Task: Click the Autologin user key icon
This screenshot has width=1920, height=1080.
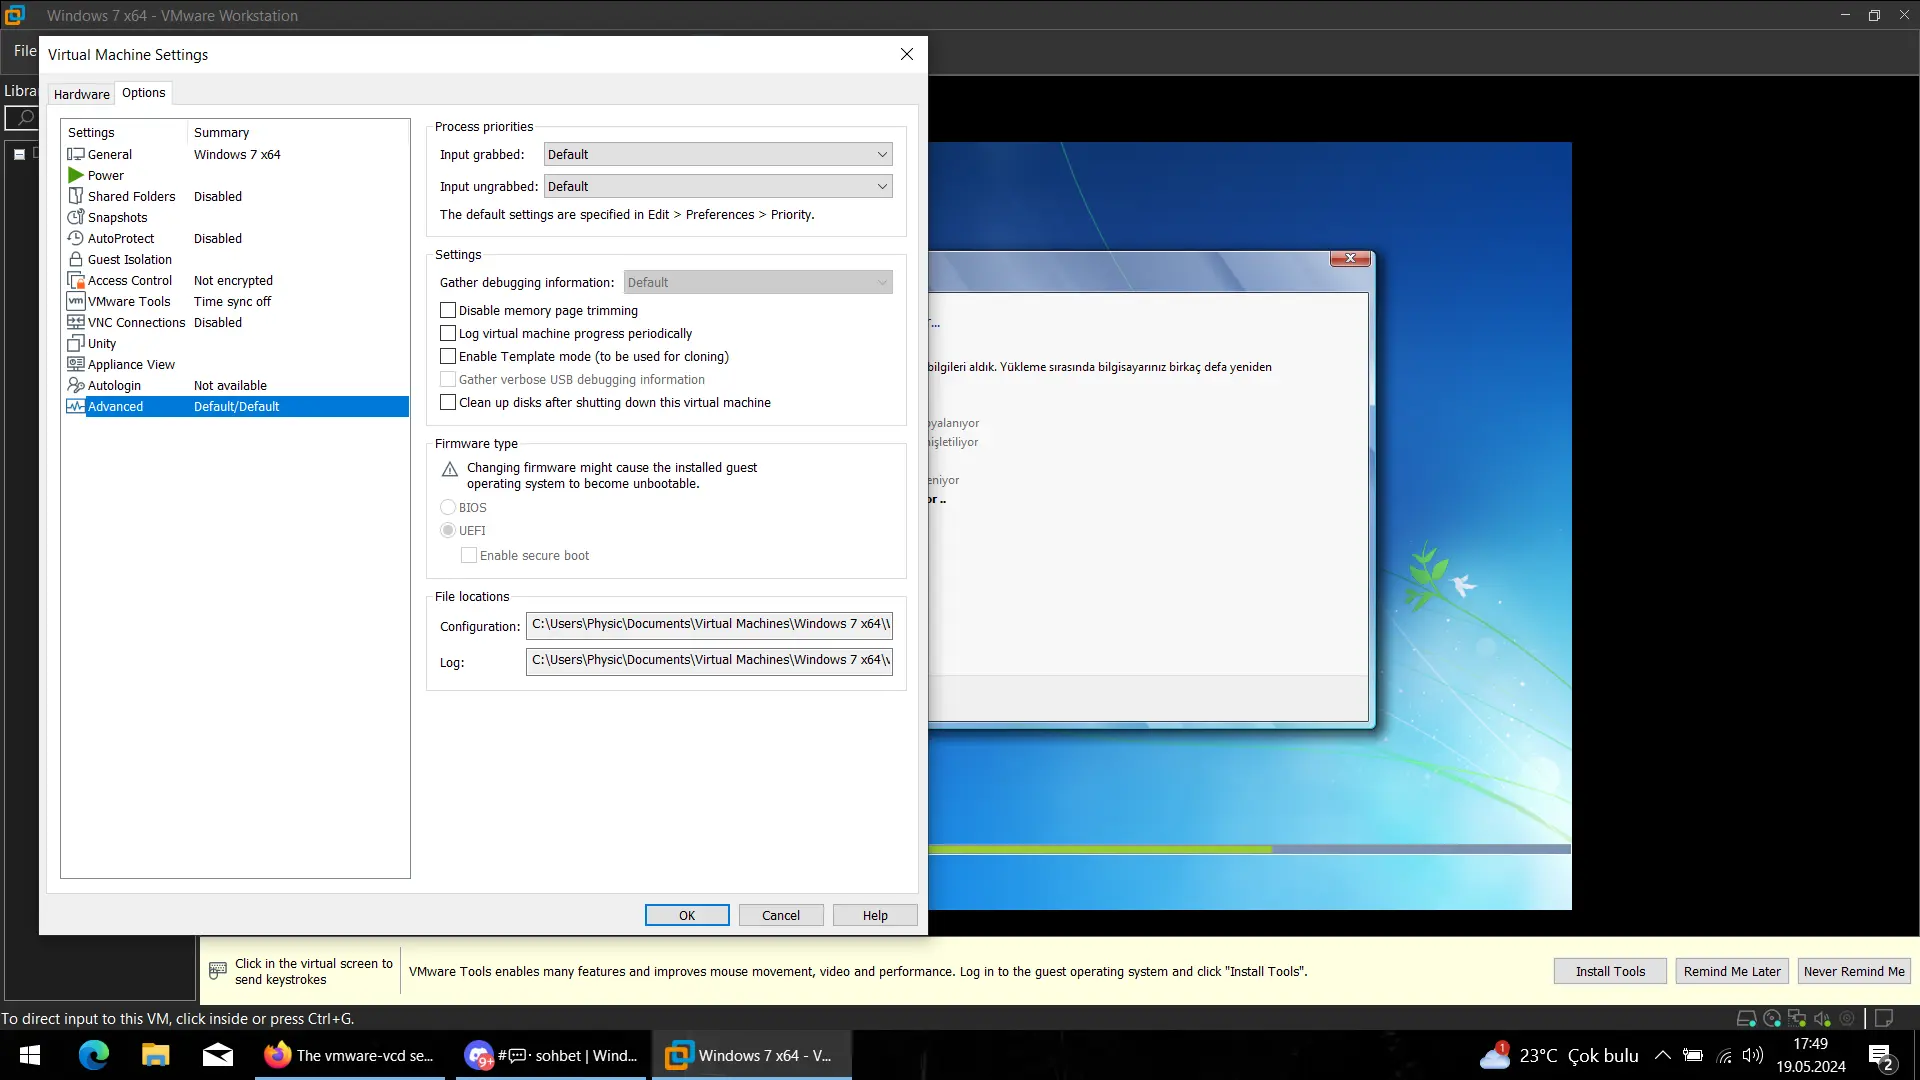Action: coord(76,385)
